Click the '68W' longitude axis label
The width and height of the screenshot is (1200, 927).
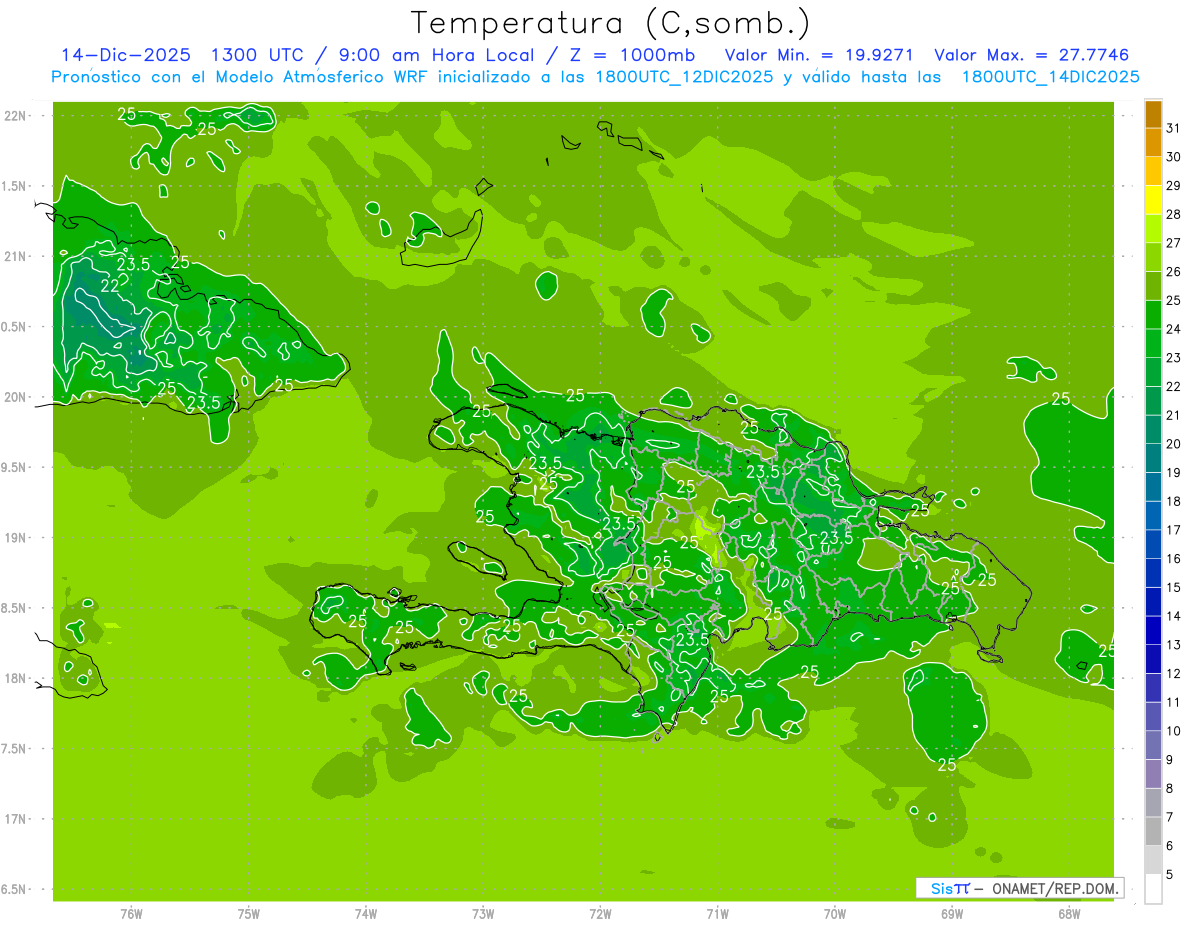pyautogui.click(x=1068, y=913)
